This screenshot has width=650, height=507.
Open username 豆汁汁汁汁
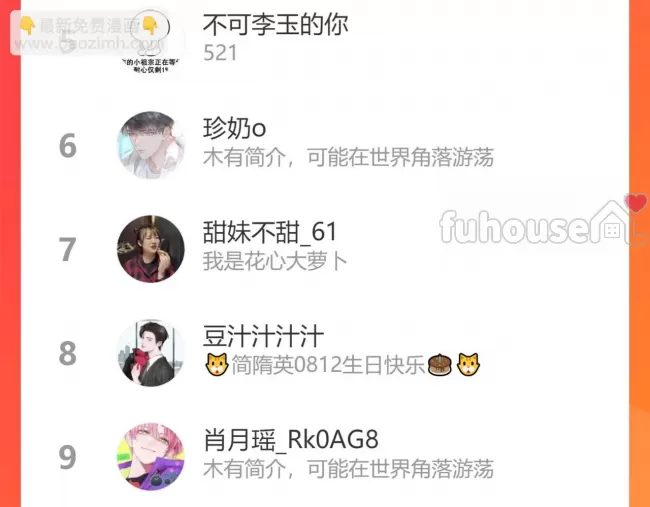[x=263, y=336]
